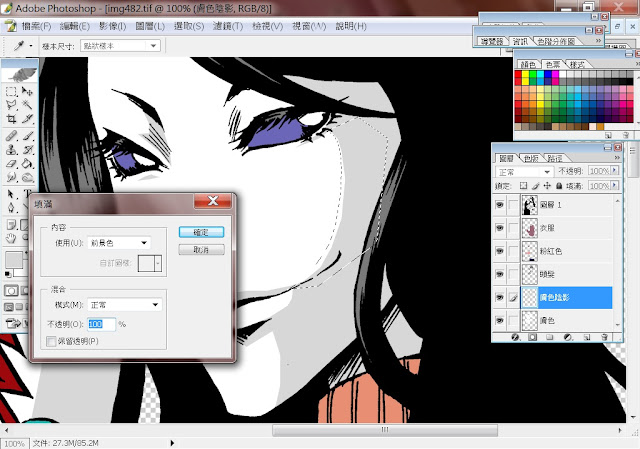Viewport: 640px width, 449px height.
Task: Hide the 膚色 layer
Action: [x=500, y=320]
